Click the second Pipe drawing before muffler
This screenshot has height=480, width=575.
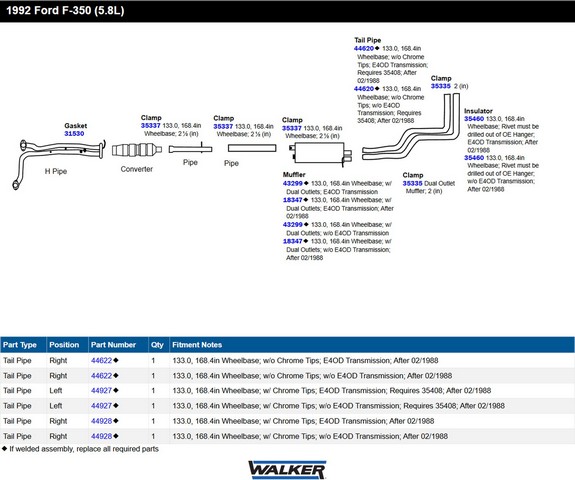click(x=252, y=148)
